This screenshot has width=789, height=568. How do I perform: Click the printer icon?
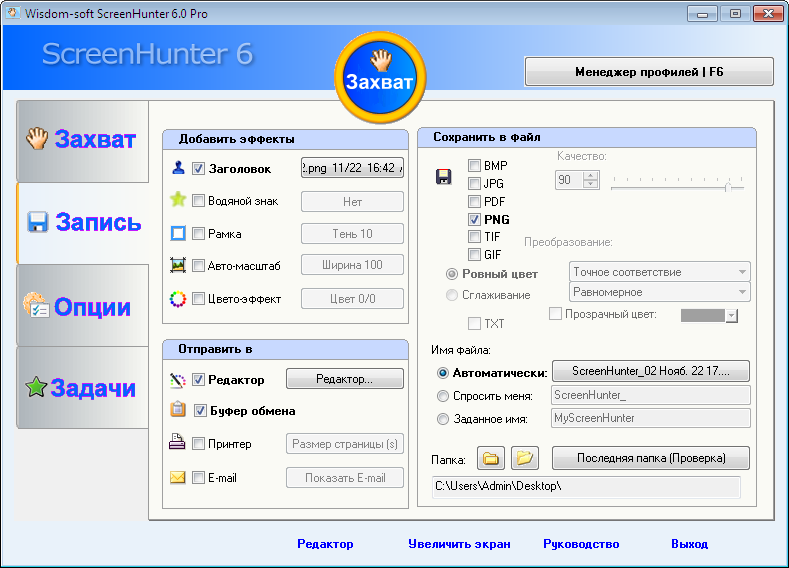pos(178,443)
